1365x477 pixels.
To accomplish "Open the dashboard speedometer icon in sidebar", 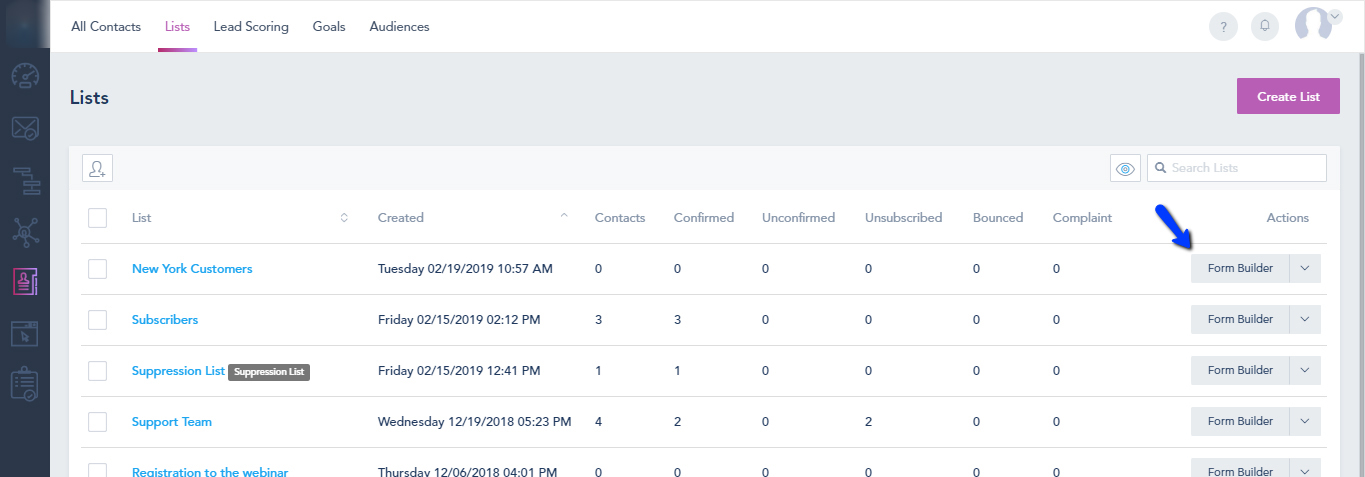I will coord(25,76).
